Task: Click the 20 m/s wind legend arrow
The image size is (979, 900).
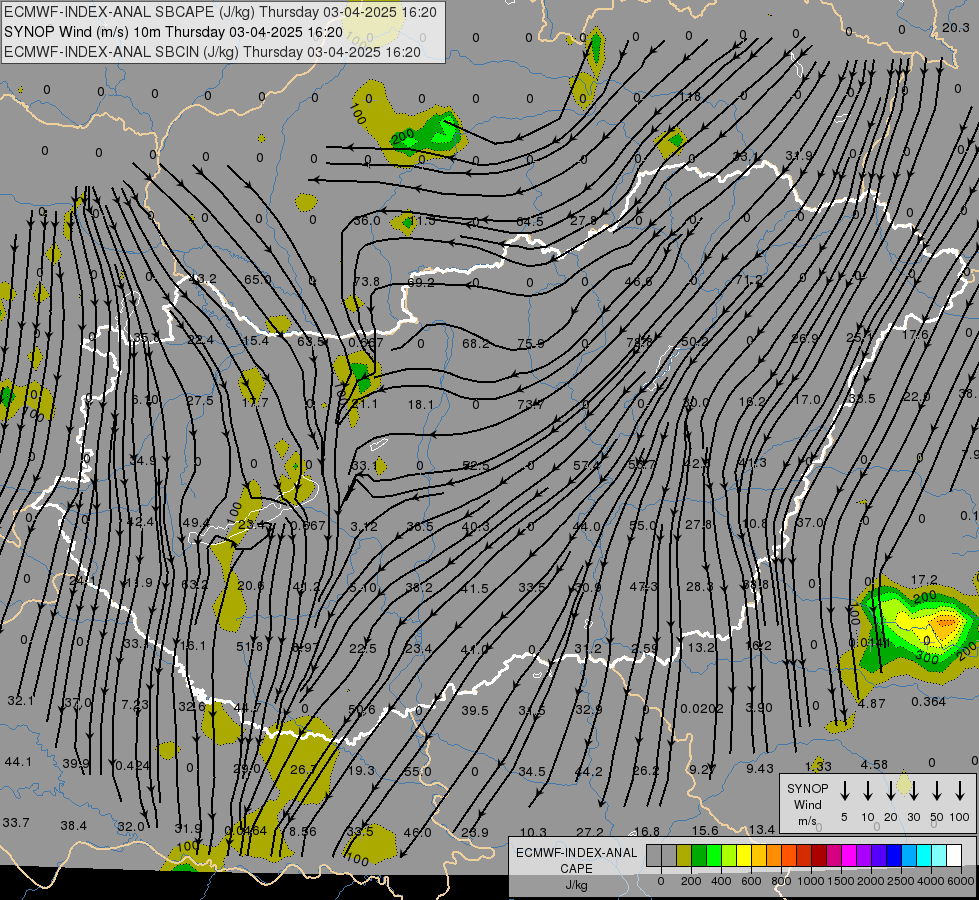Action: (x=891, y=791)
